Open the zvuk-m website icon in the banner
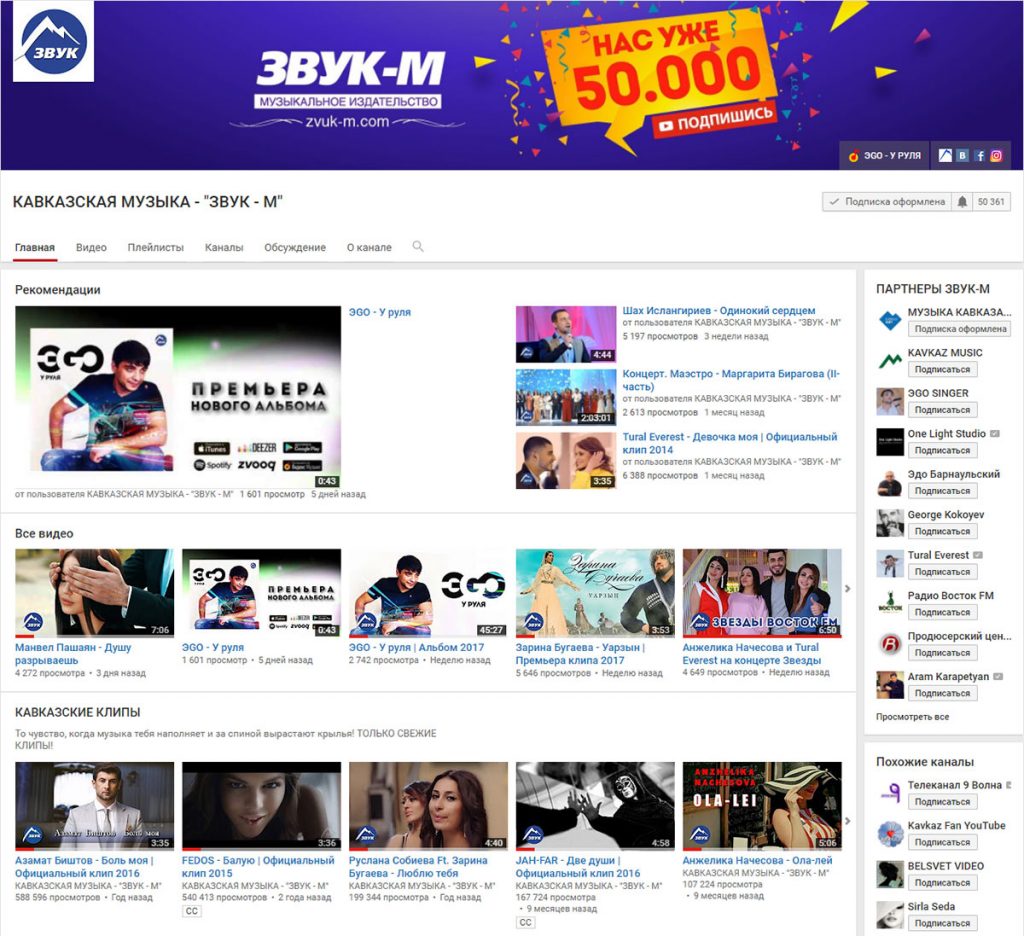 [945, 155]
